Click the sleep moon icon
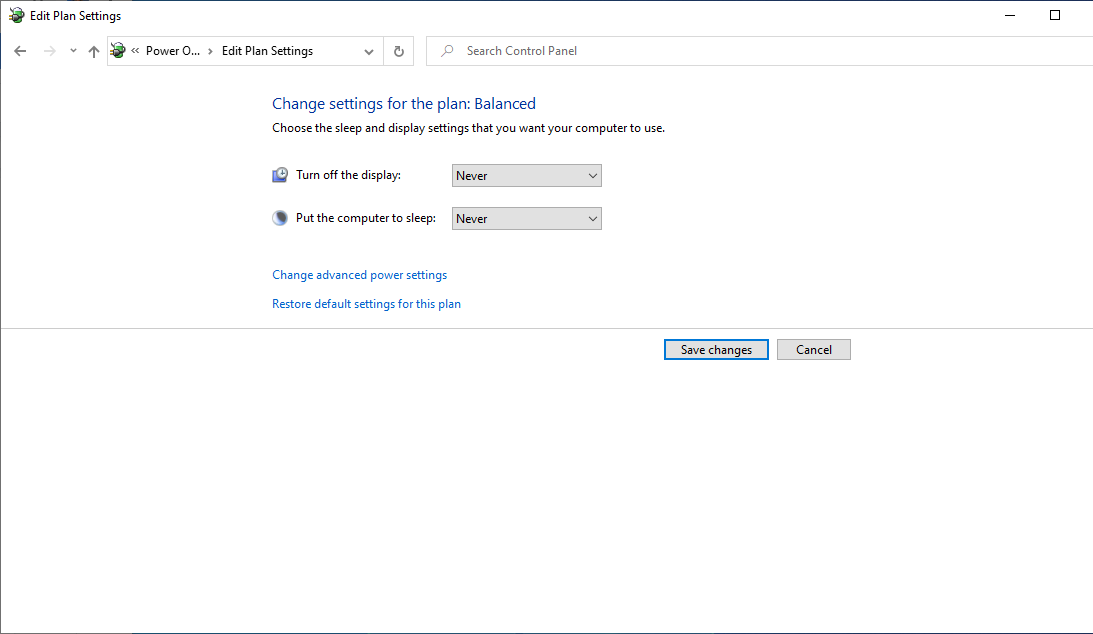 (x=280, y=218)
